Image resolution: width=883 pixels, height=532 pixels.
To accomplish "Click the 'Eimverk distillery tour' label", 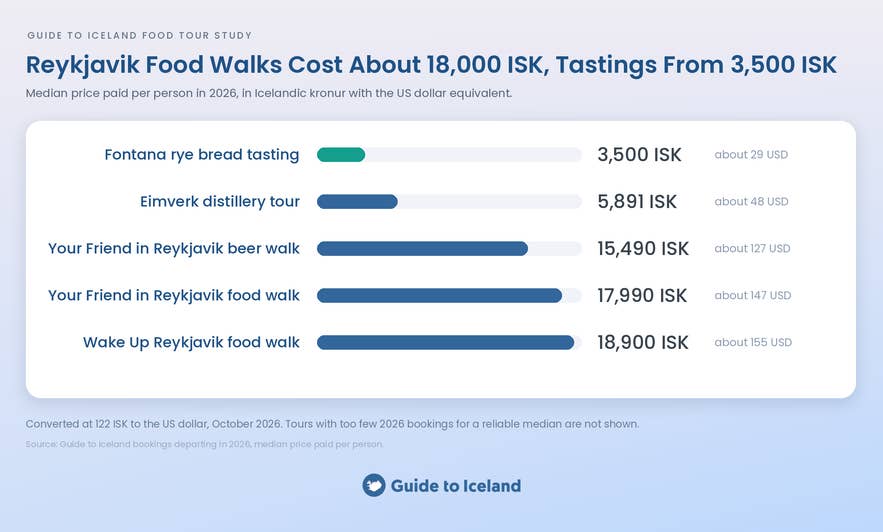I will tap(220, 202).
